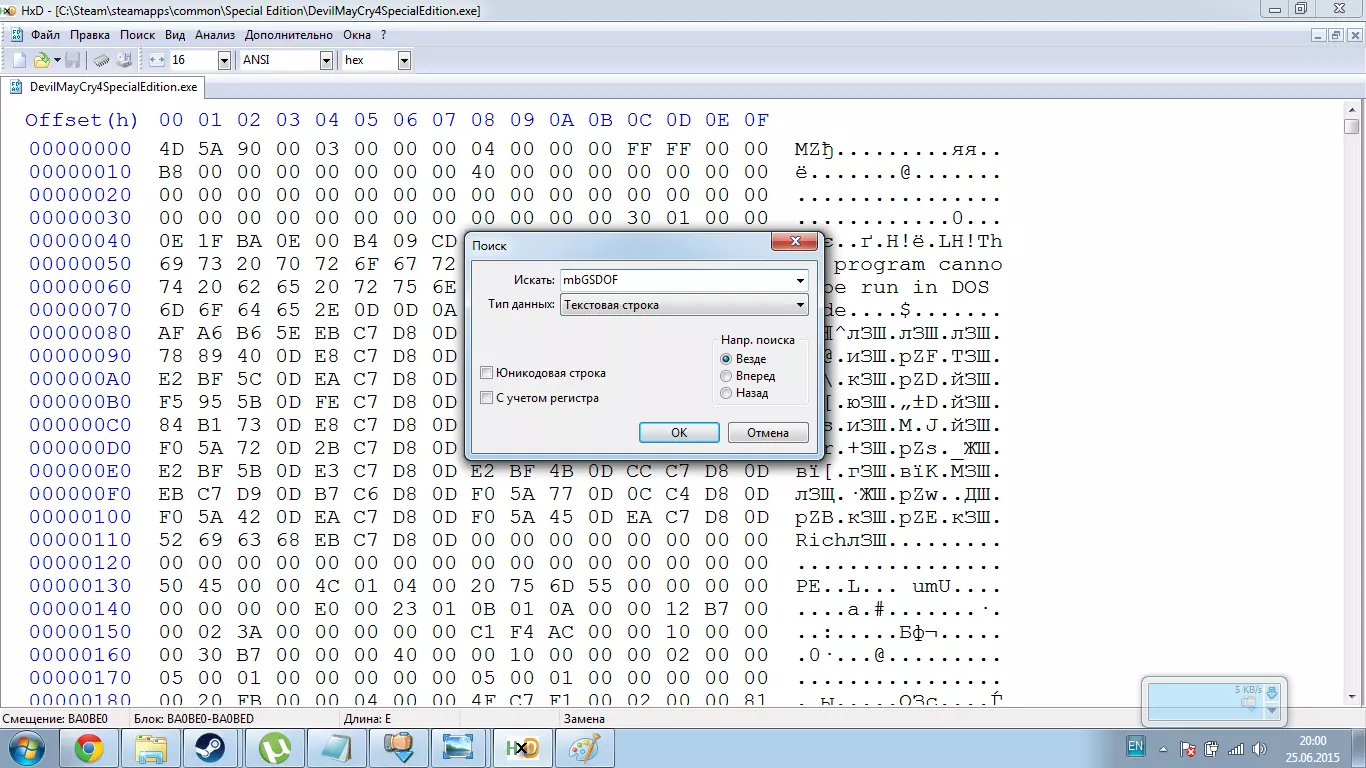Select the Назад search direction
This screenshot has height=768, width=1366.
point(726,393)
